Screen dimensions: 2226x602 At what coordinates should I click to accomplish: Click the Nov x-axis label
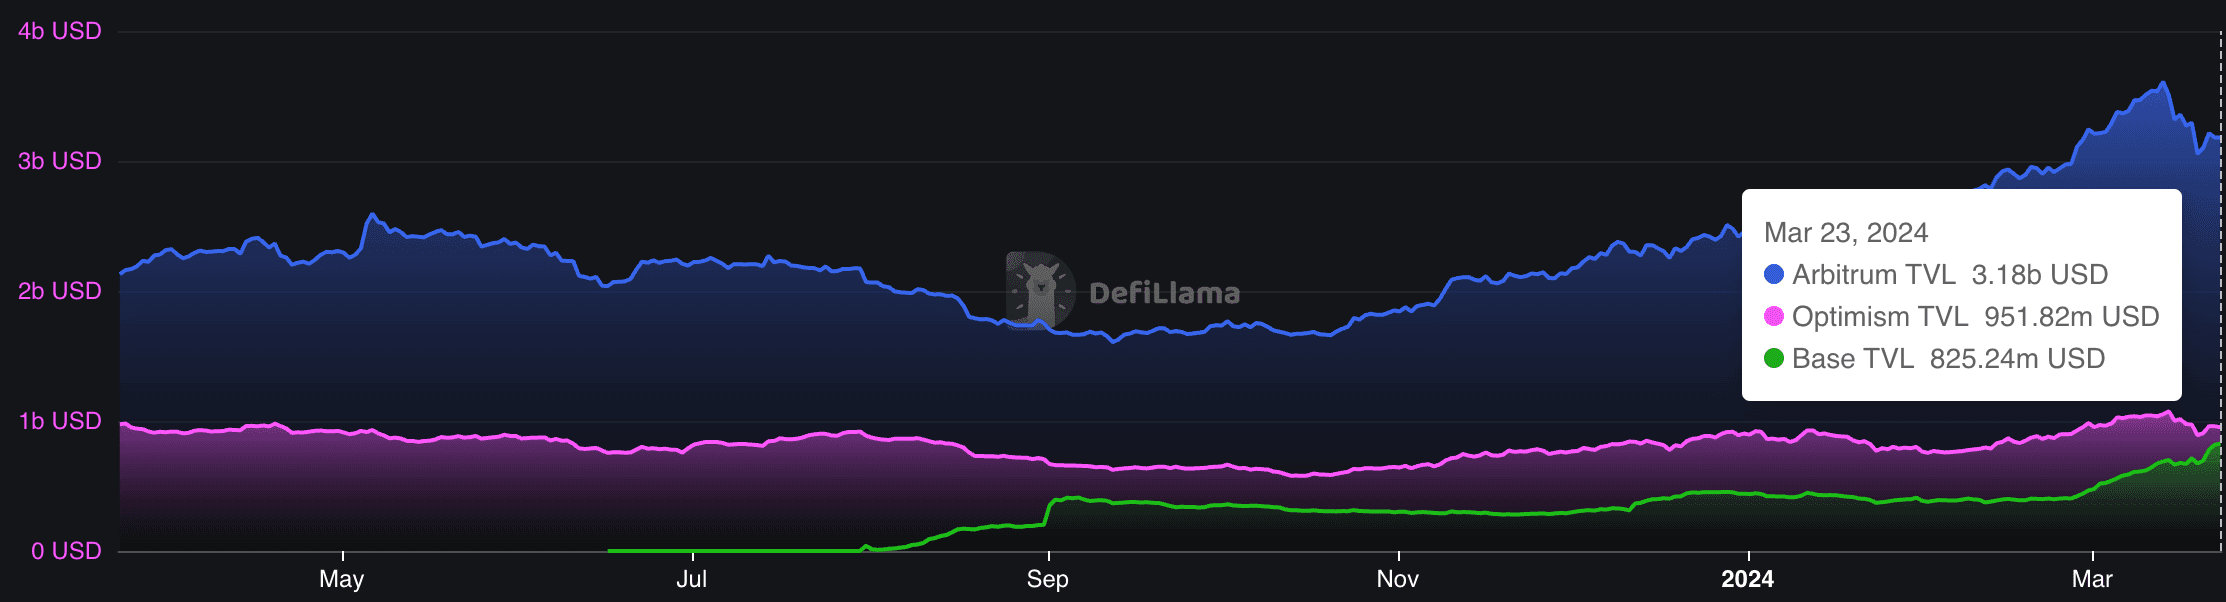(x=1398, y=579)
